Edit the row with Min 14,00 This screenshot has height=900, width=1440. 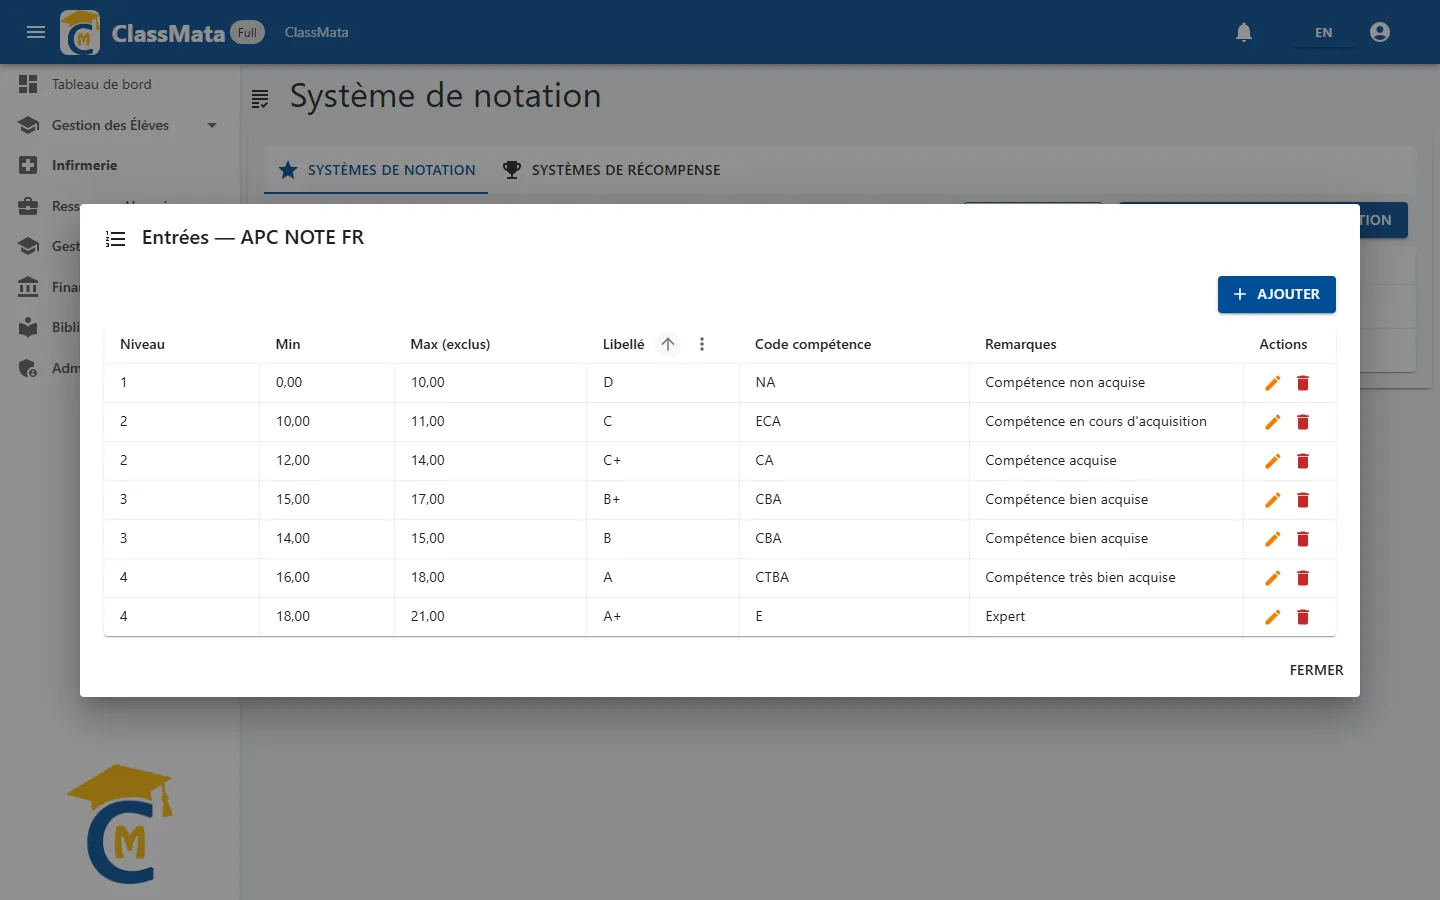click(1272, 539)
